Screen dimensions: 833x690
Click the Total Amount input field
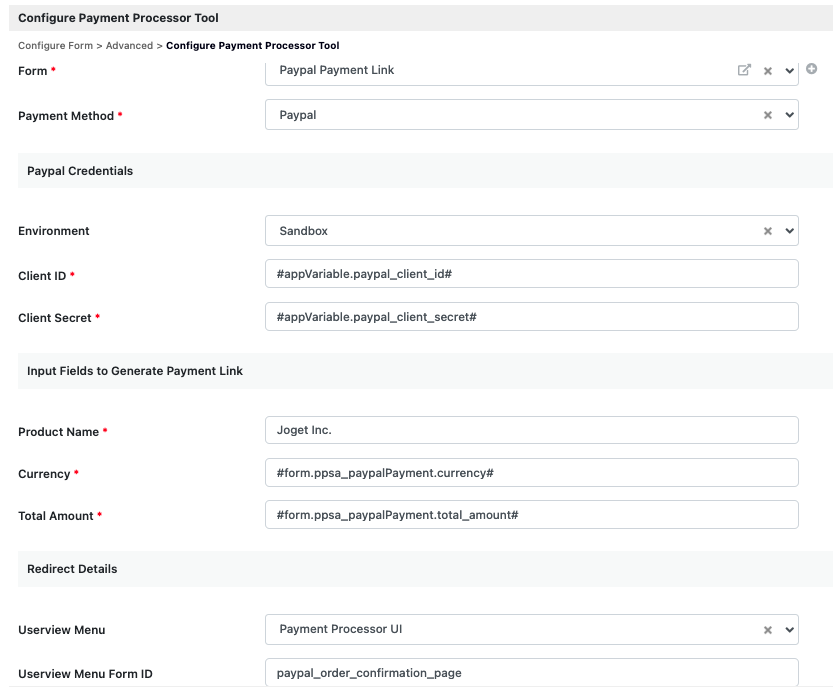pyautogui.click(x=532, y=515)
